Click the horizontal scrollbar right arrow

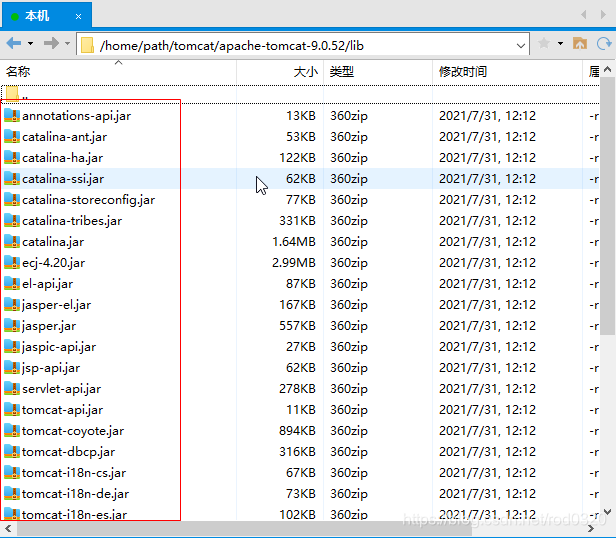click(590, 529)
